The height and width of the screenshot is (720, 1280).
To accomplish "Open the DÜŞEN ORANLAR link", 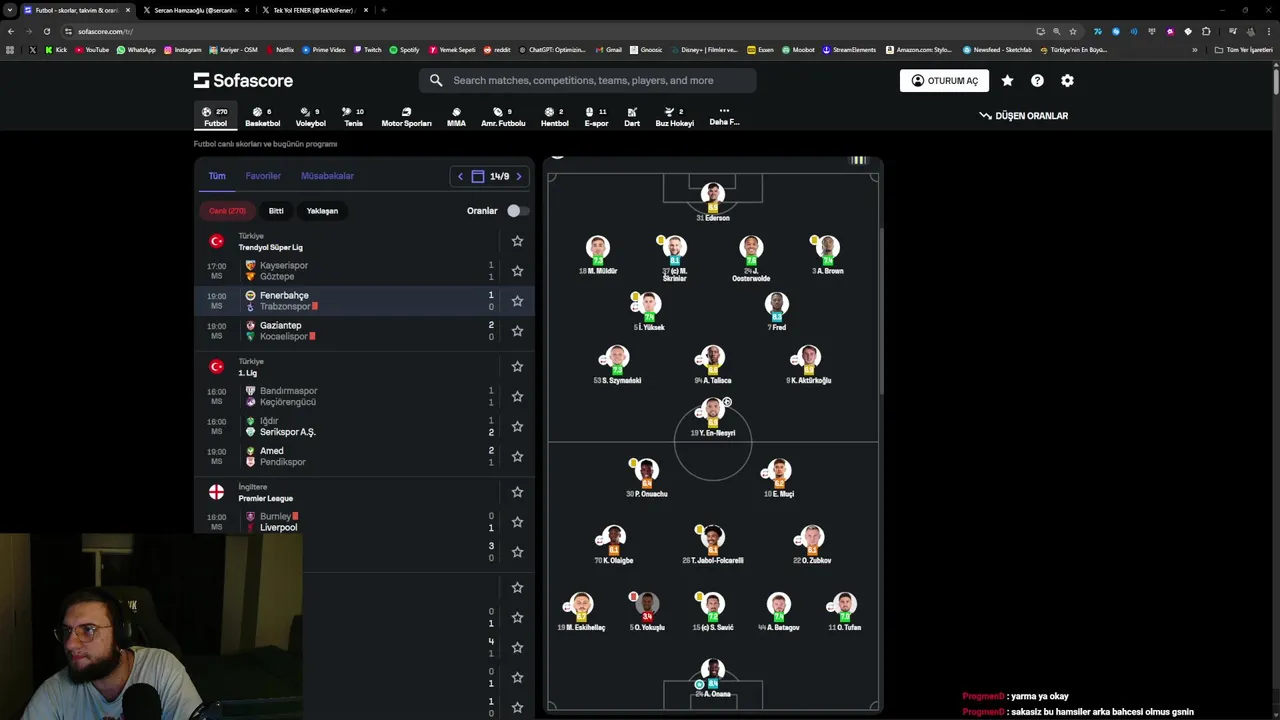I will coord(1023,116).
